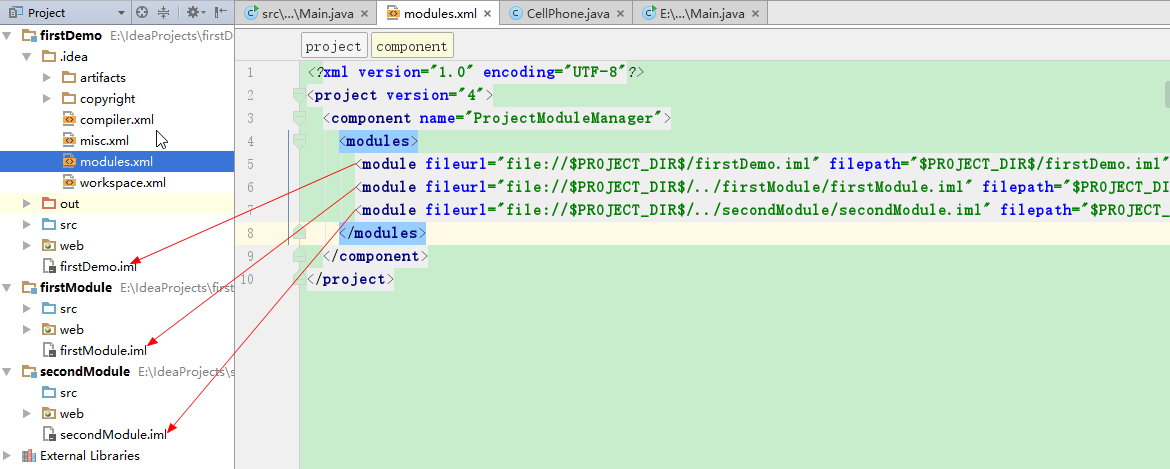Hide the Project tool window

click(x=221, y=12)
